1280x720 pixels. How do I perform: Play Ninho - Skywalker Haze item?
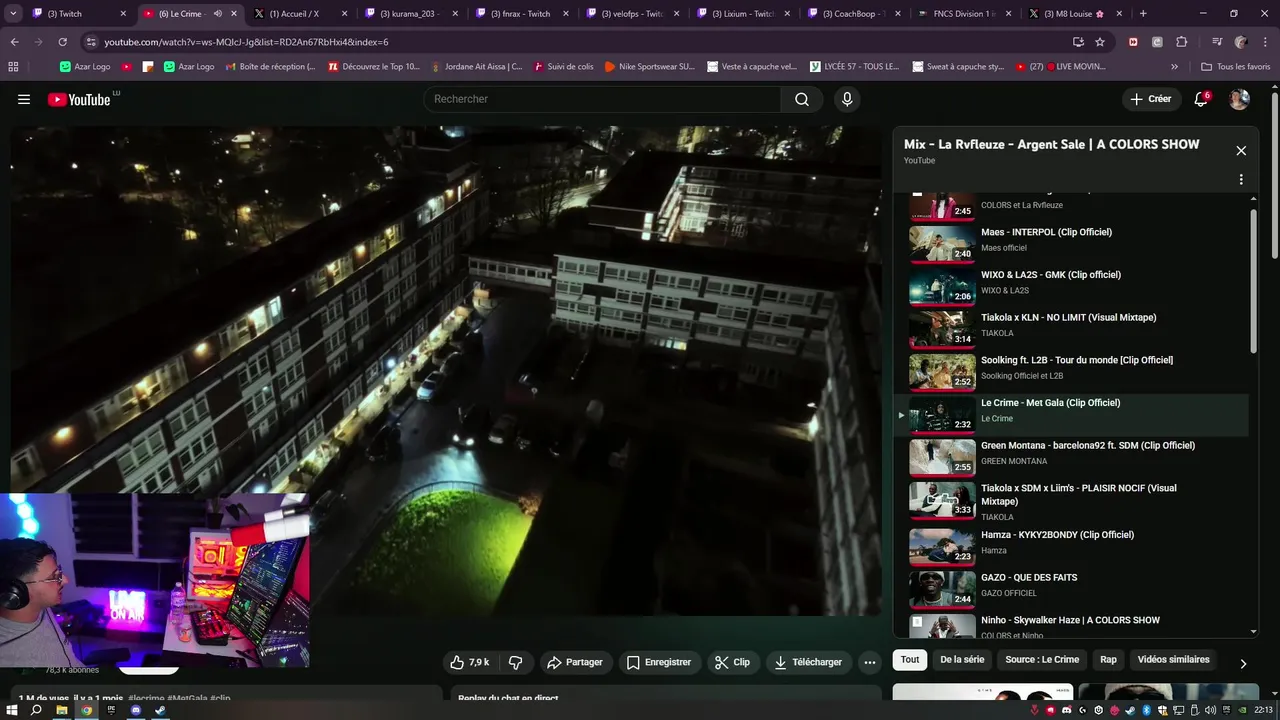(1072, 625)
